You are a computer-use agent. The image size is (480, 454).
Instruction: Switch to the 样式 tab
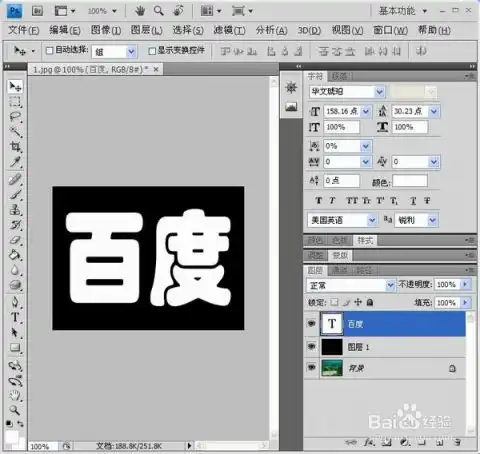click(365, 240)
